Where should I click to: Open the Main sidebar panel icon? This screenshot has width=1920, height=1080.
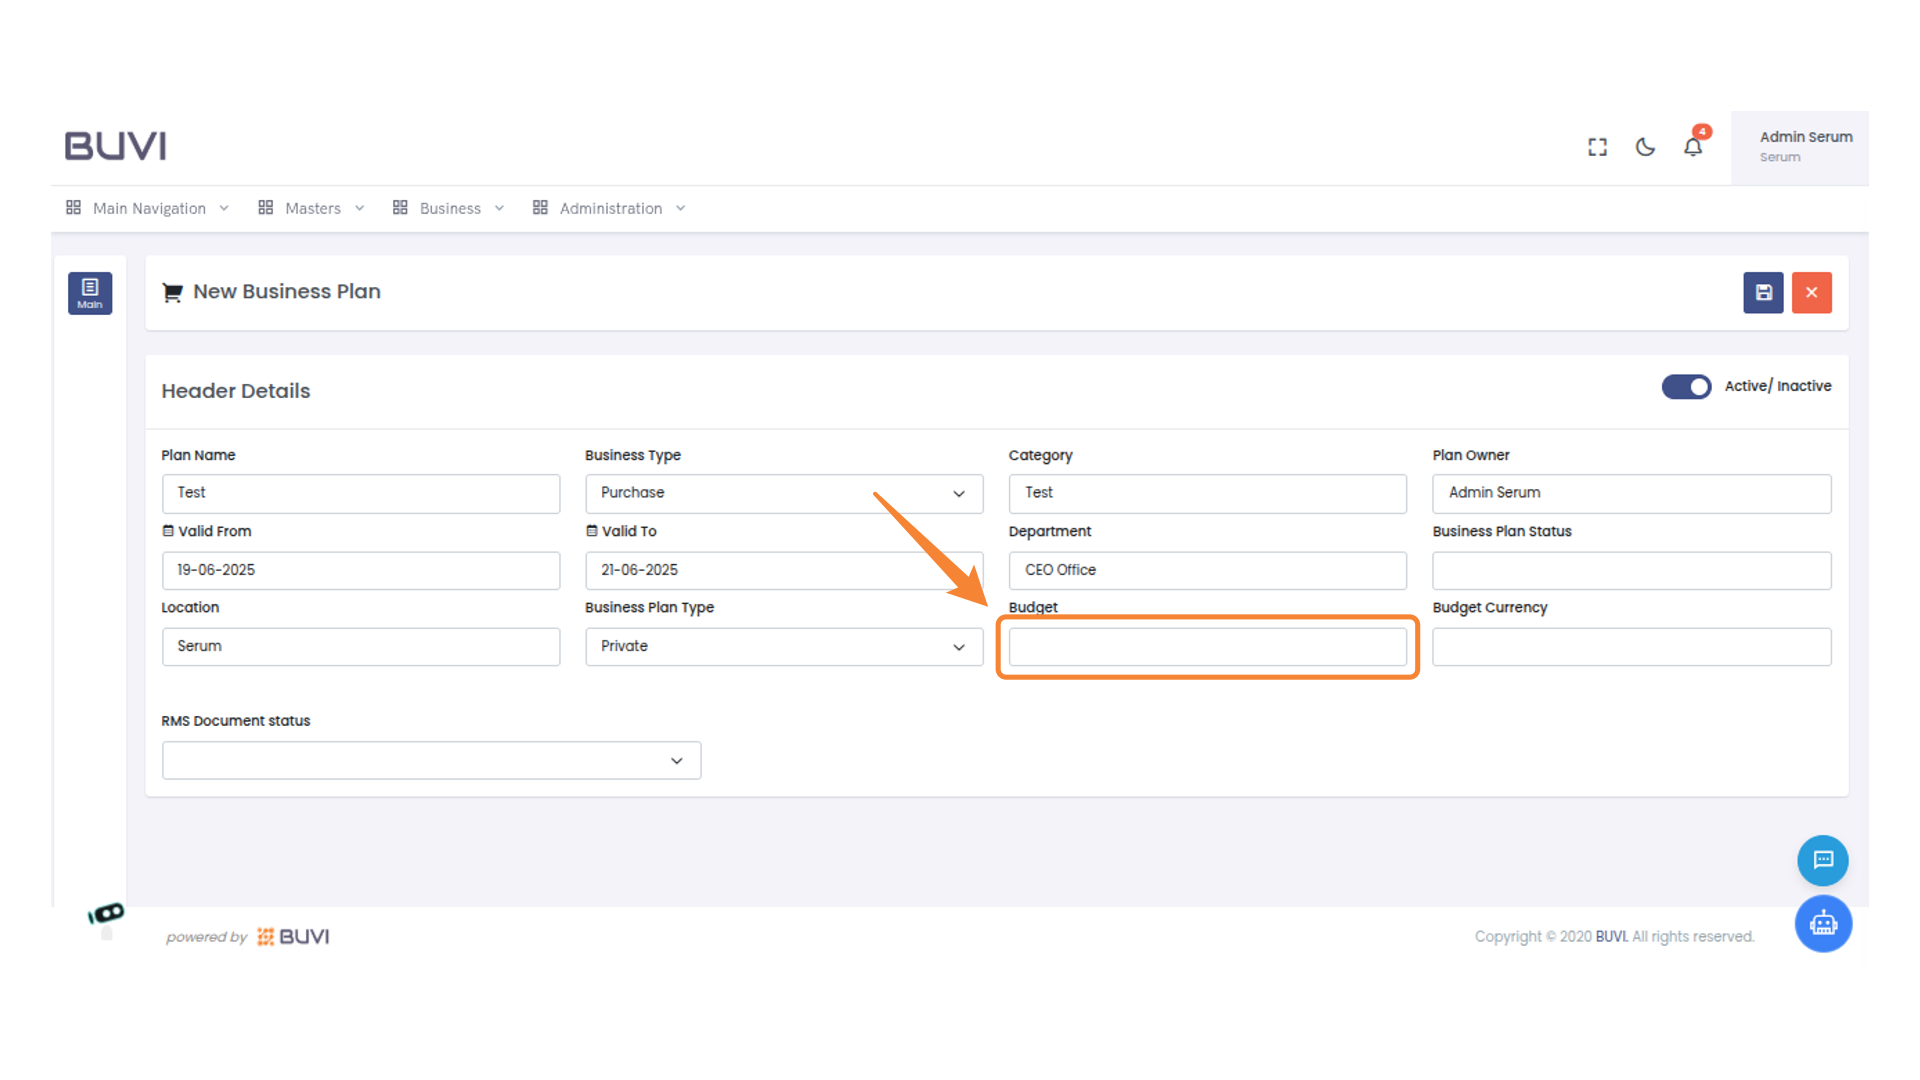(90, 293)
